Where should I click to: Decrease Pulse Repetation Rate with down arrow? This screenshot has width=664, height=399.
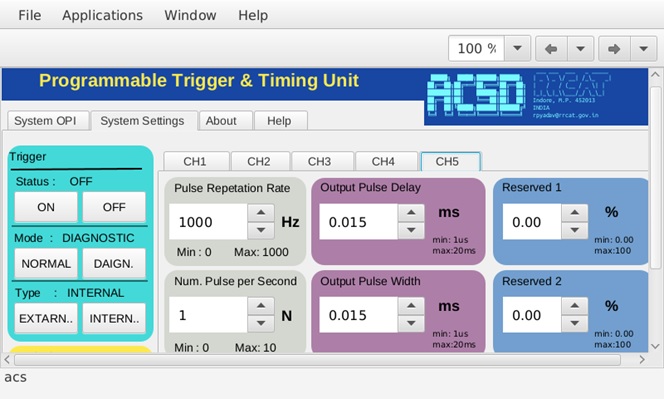(x=261, y=230)
